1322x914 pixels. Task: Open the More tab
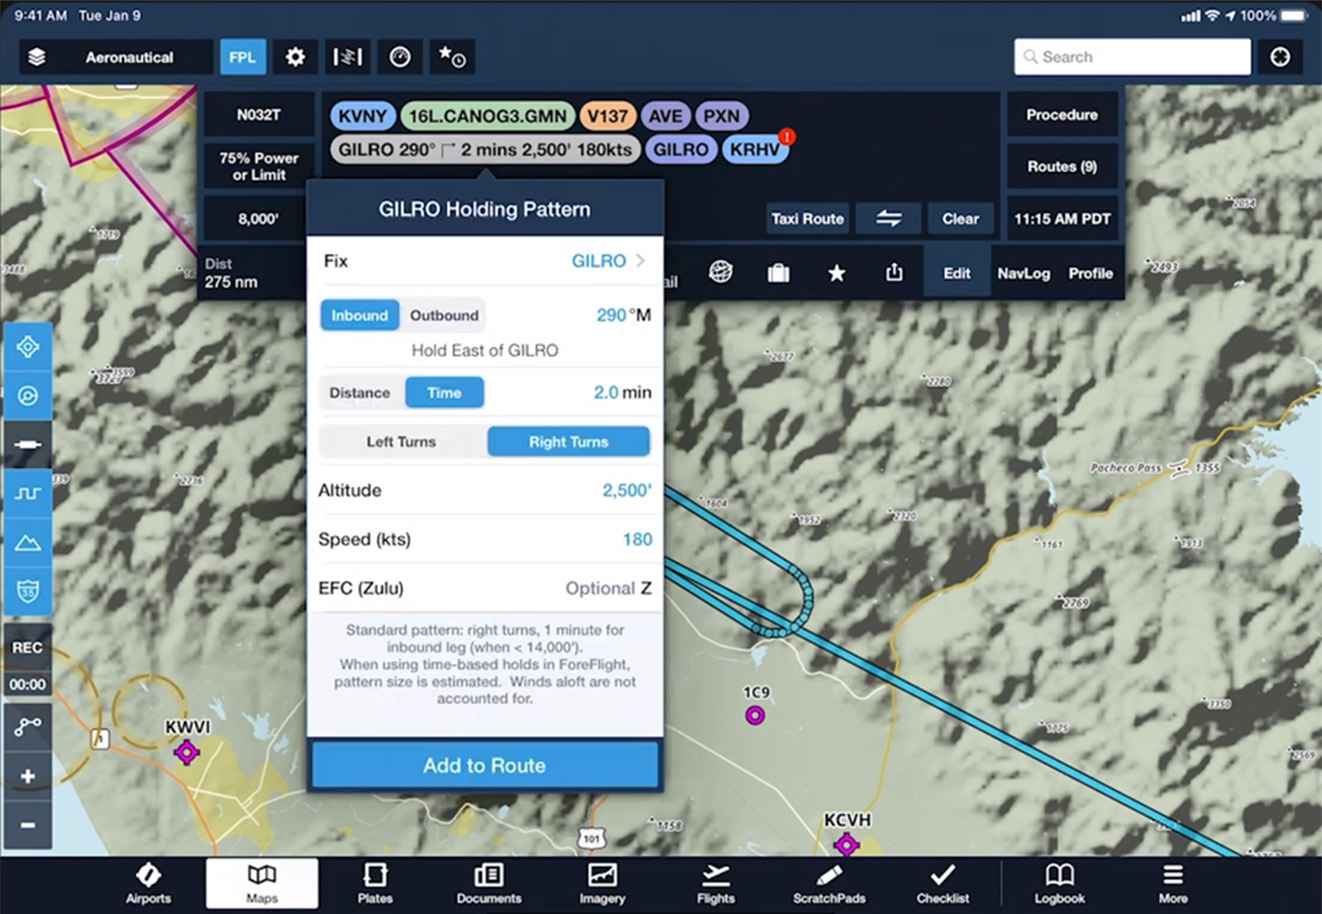coord(1173,884)
